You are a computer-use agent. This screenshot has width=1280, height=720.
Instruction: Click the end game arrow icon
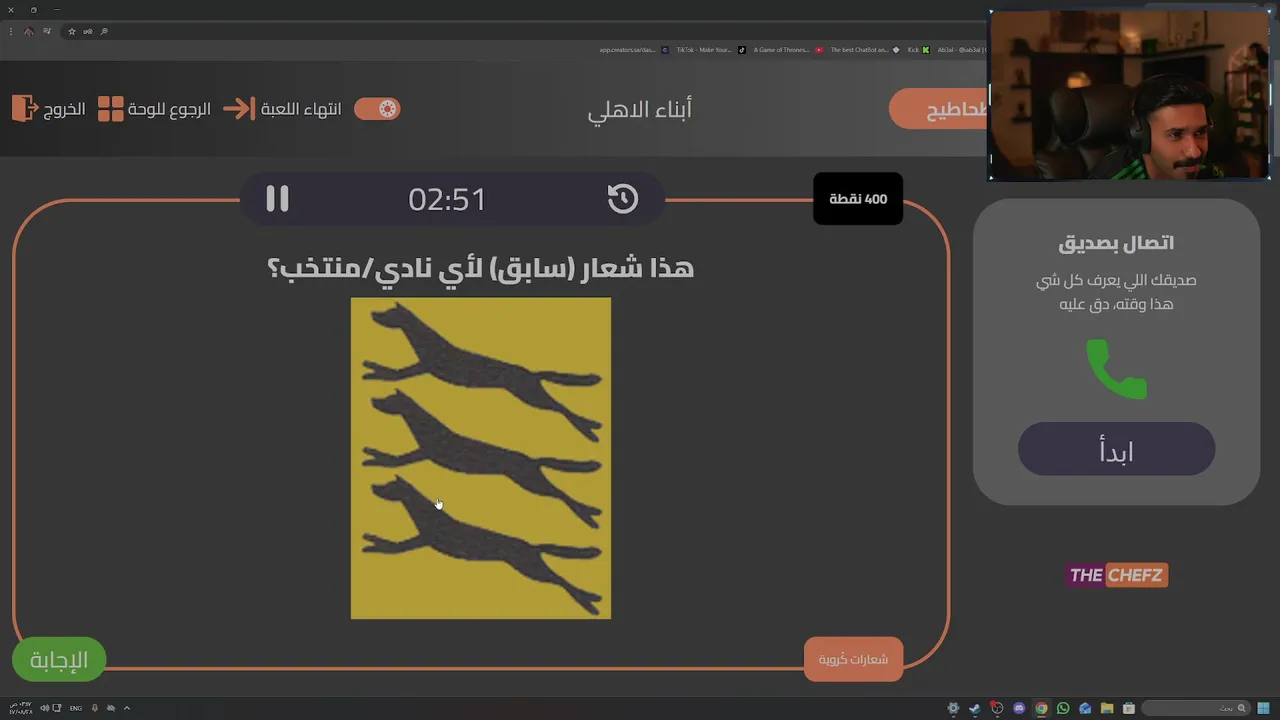tap(239, 109)
